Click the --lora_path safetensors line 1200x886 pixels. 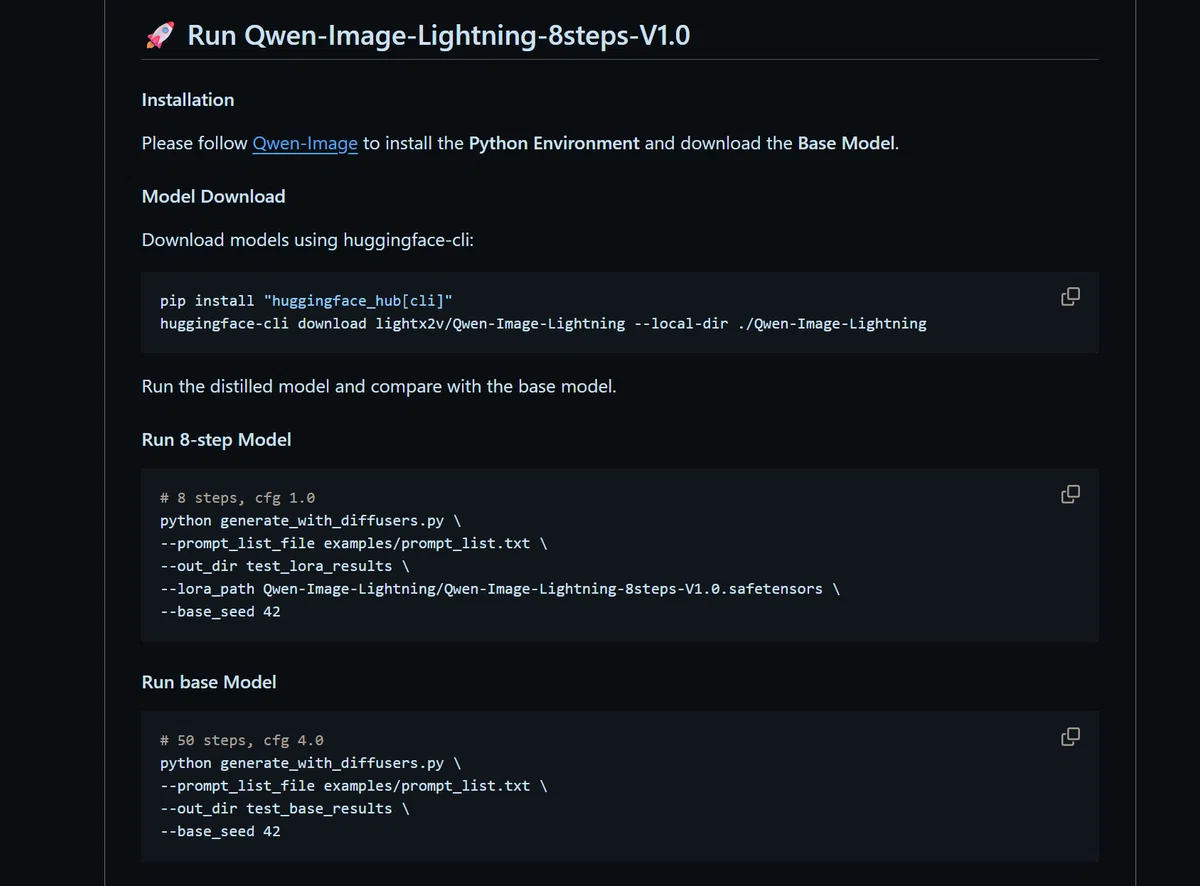pos(499,589)
